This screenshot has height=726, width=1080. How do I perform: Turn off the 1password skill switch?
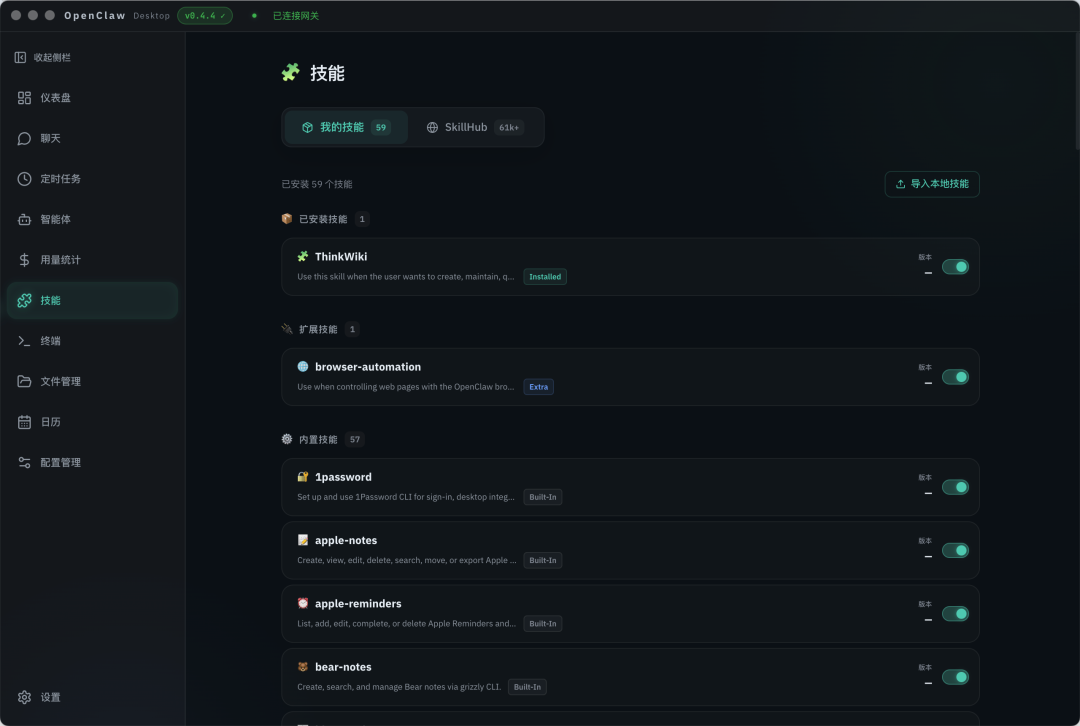955,487
